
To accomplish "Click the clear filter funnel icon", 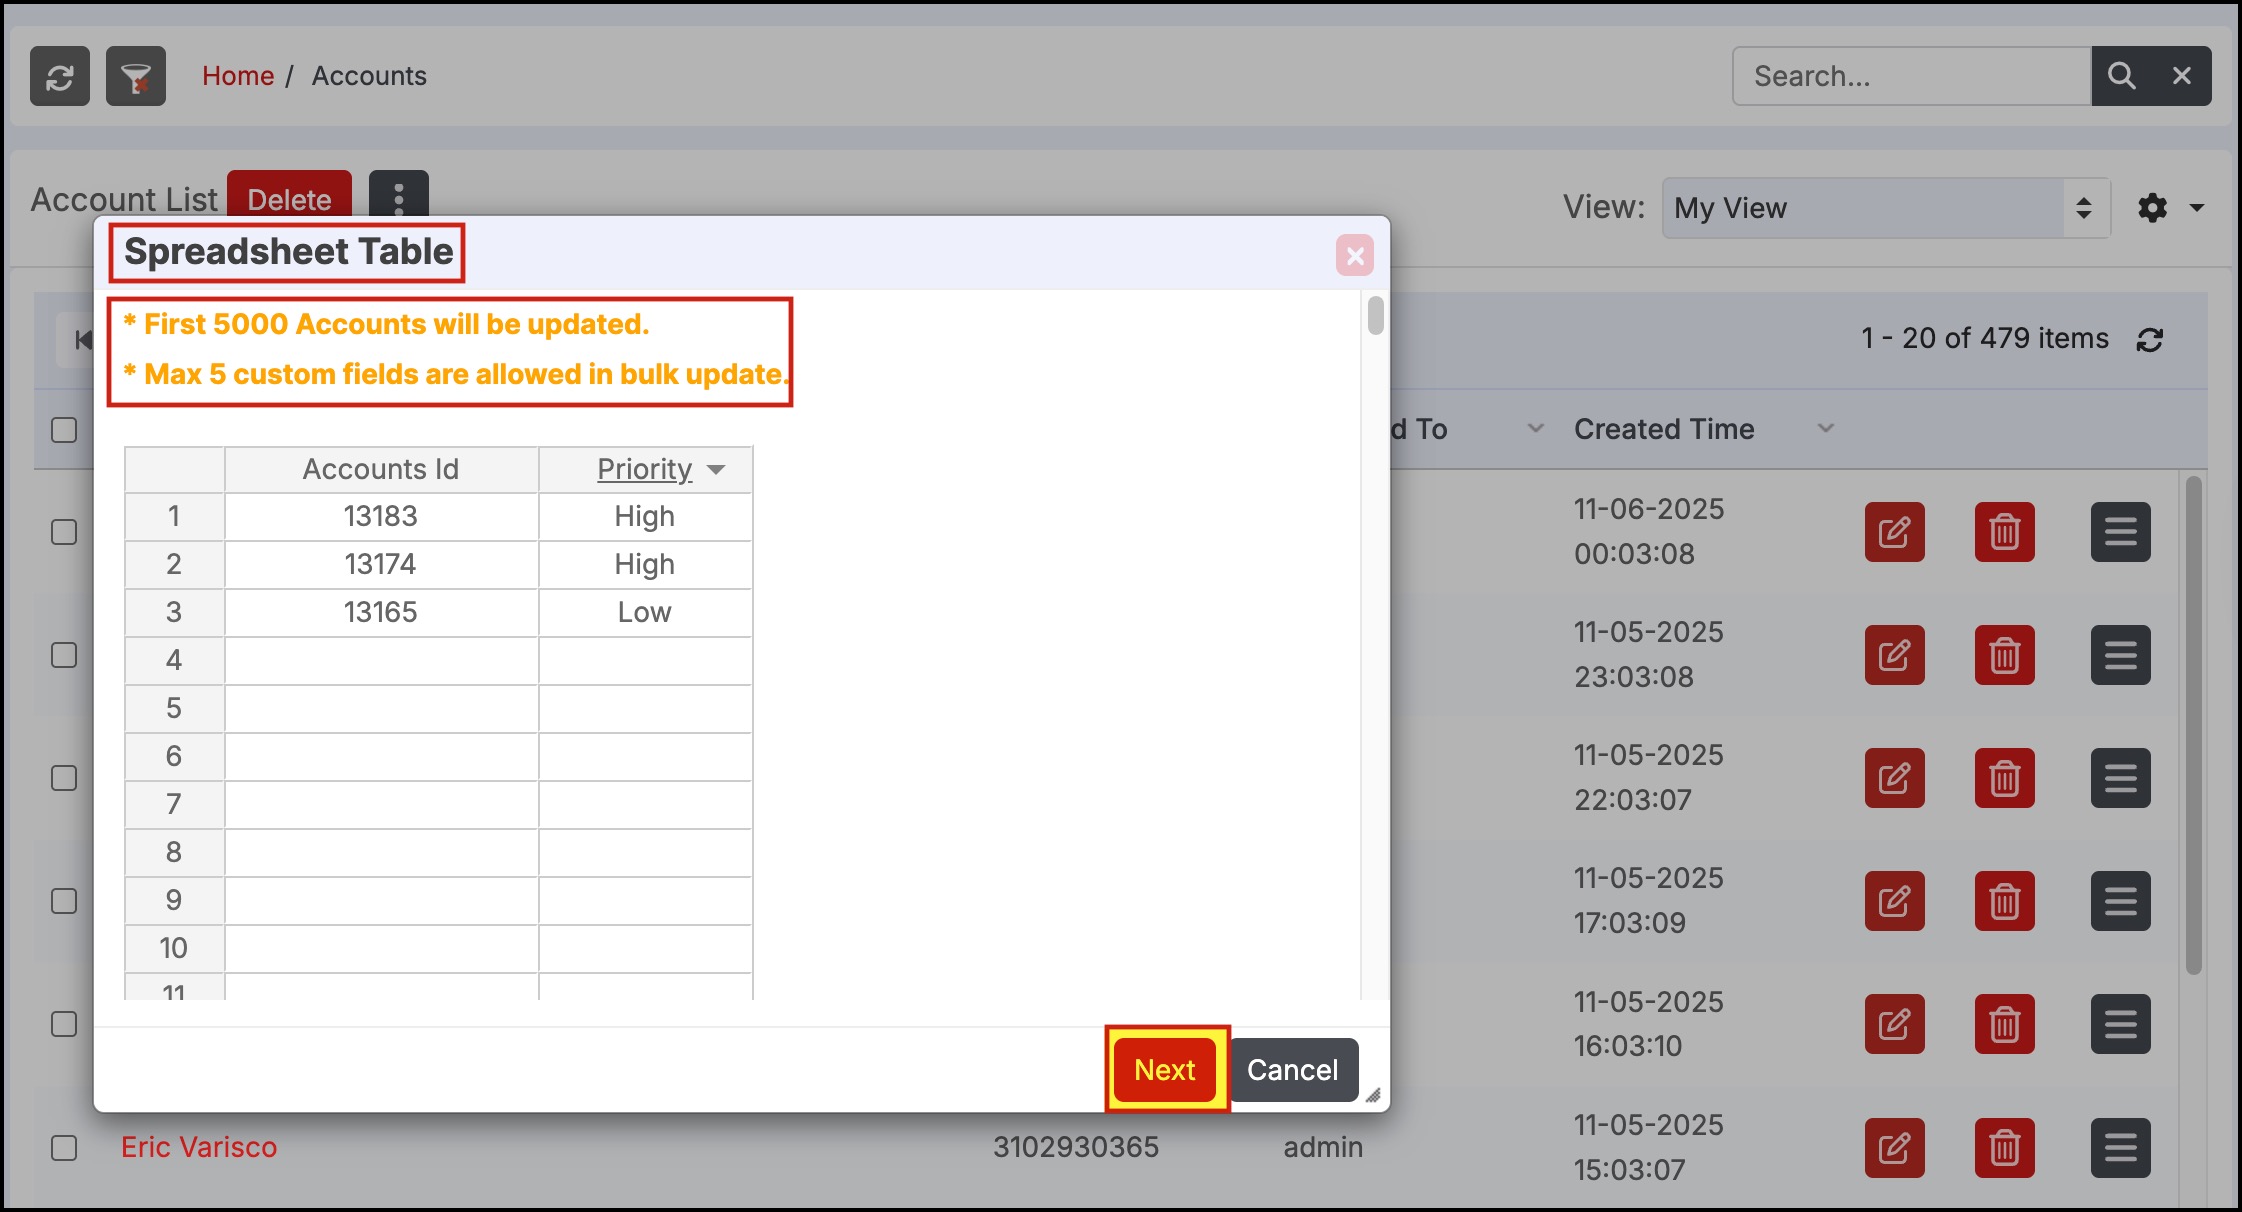I will click(136, 76).
